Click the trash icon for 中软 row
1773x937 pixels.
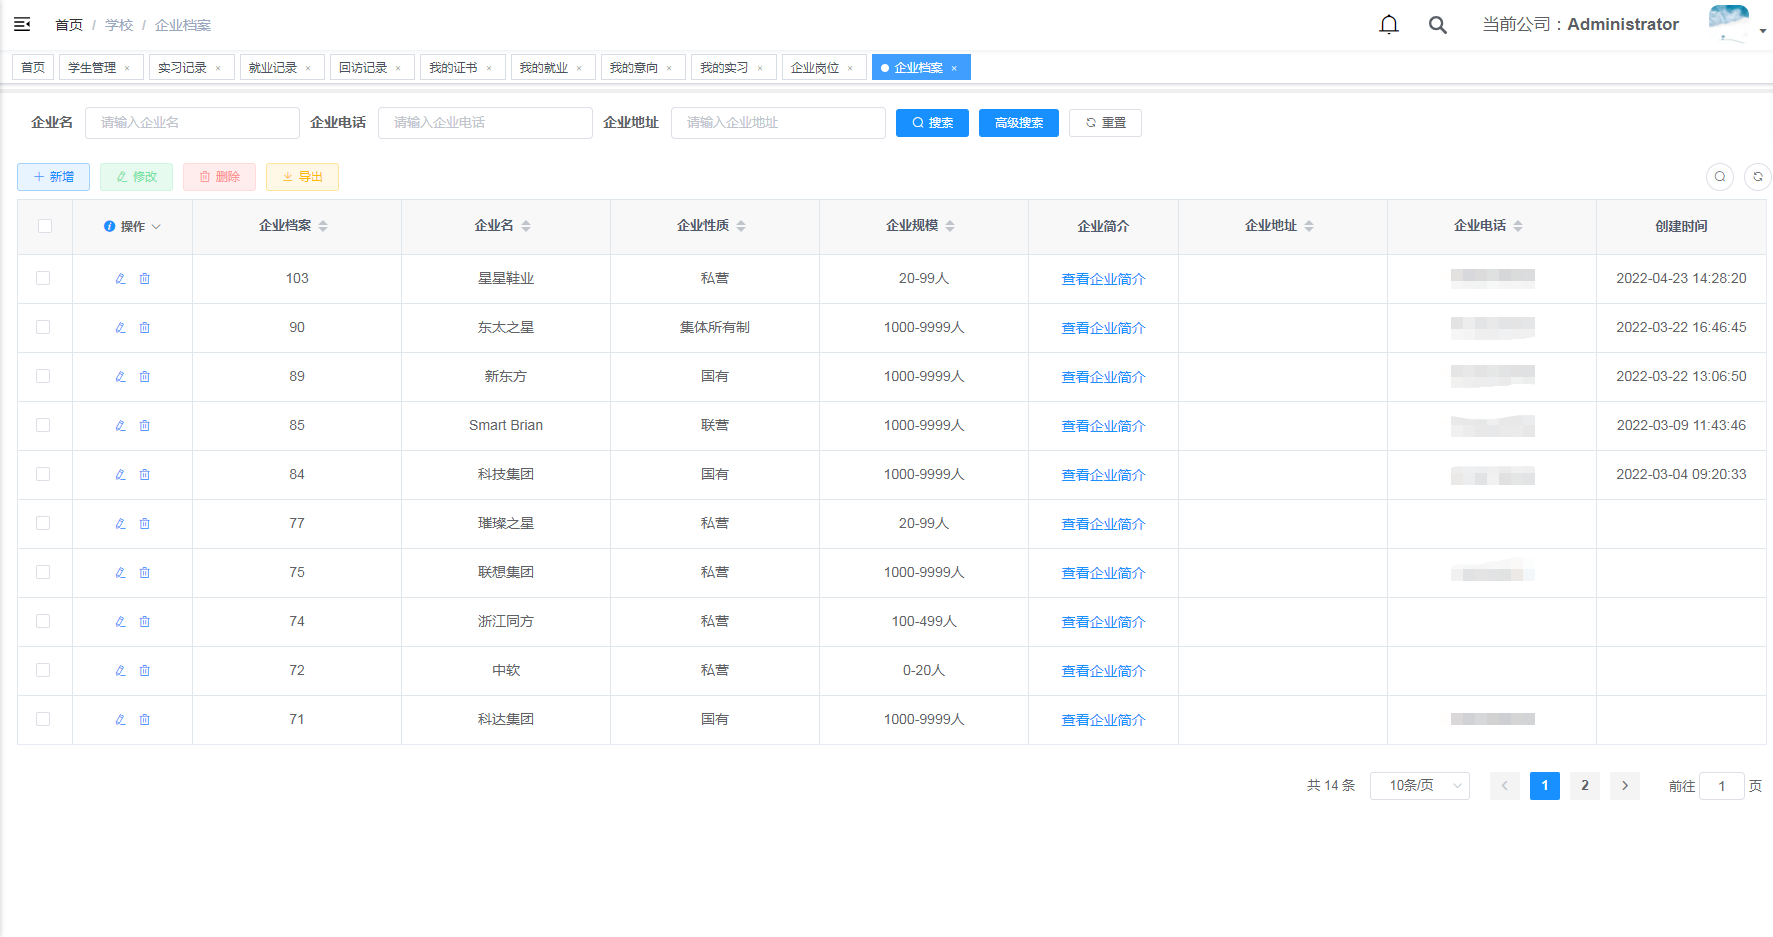pyautogui.click(x=145, y=671)
